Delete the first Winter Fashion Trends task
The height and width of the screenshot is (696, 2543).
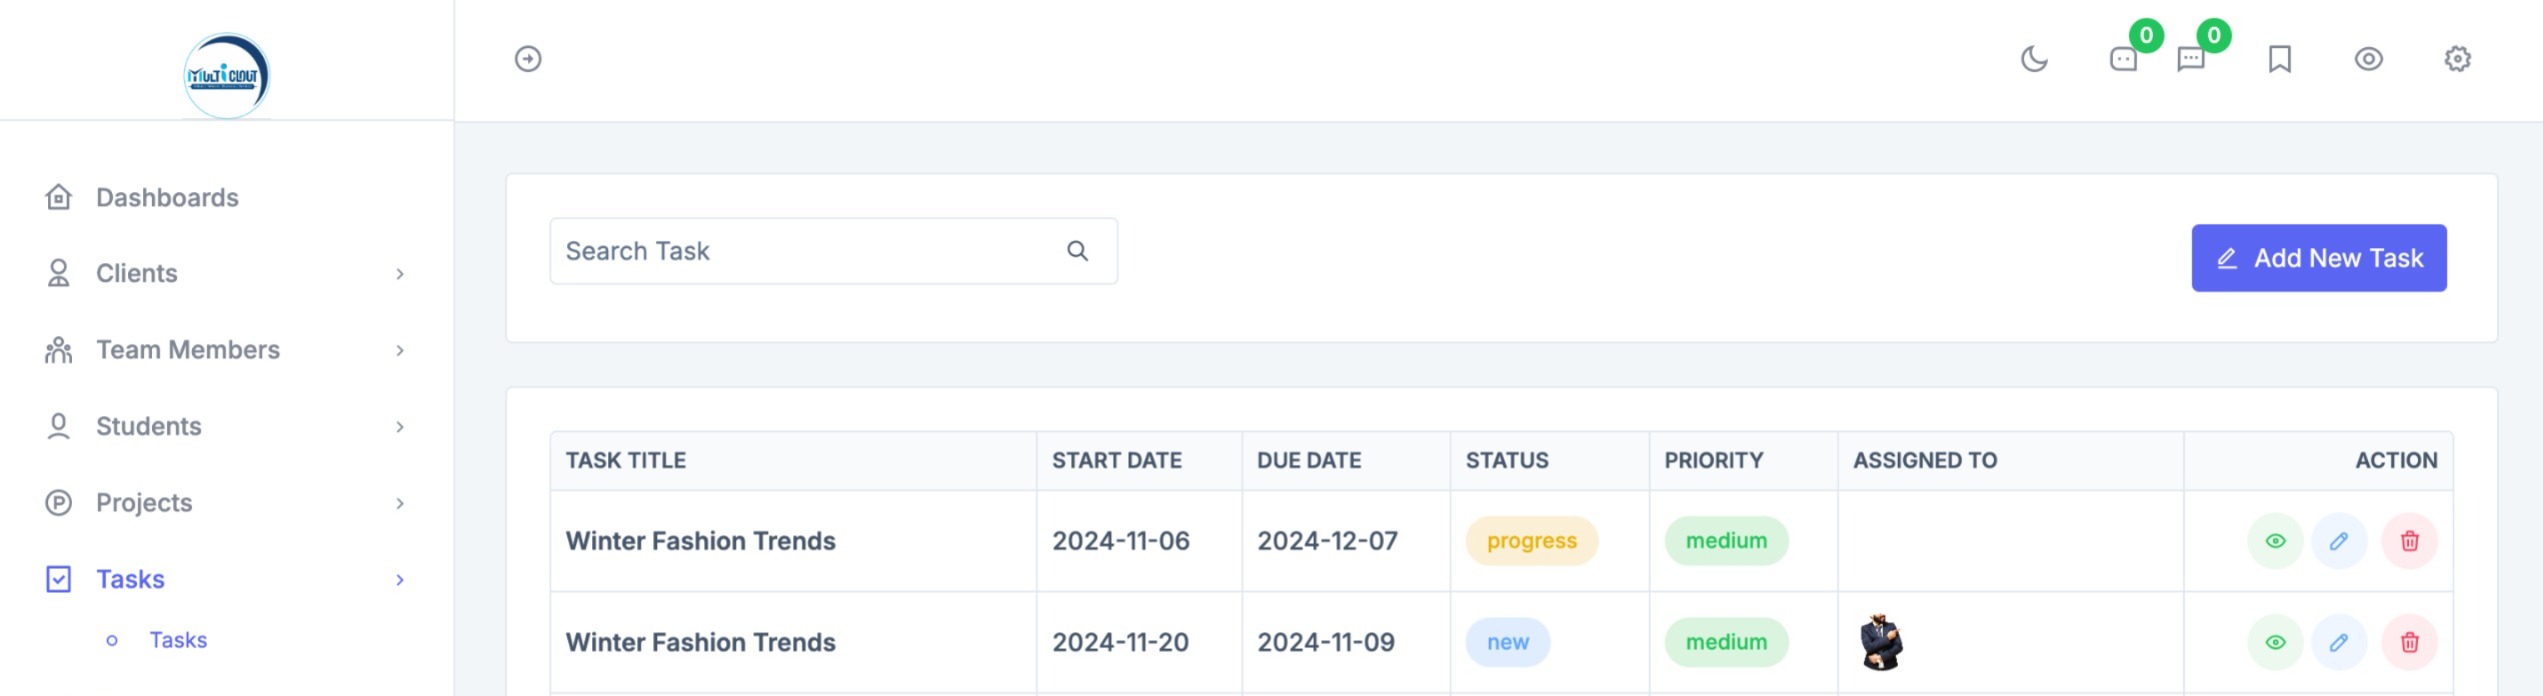click(2409, 541)
